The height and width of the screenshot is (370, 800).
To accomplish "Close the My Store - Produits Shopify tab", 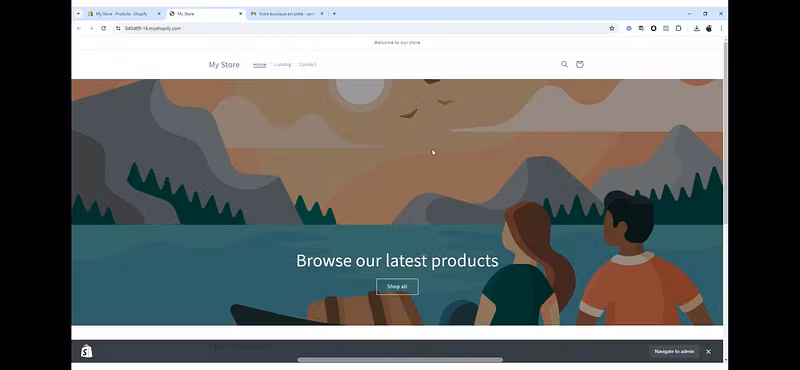I will click(159, 14).
